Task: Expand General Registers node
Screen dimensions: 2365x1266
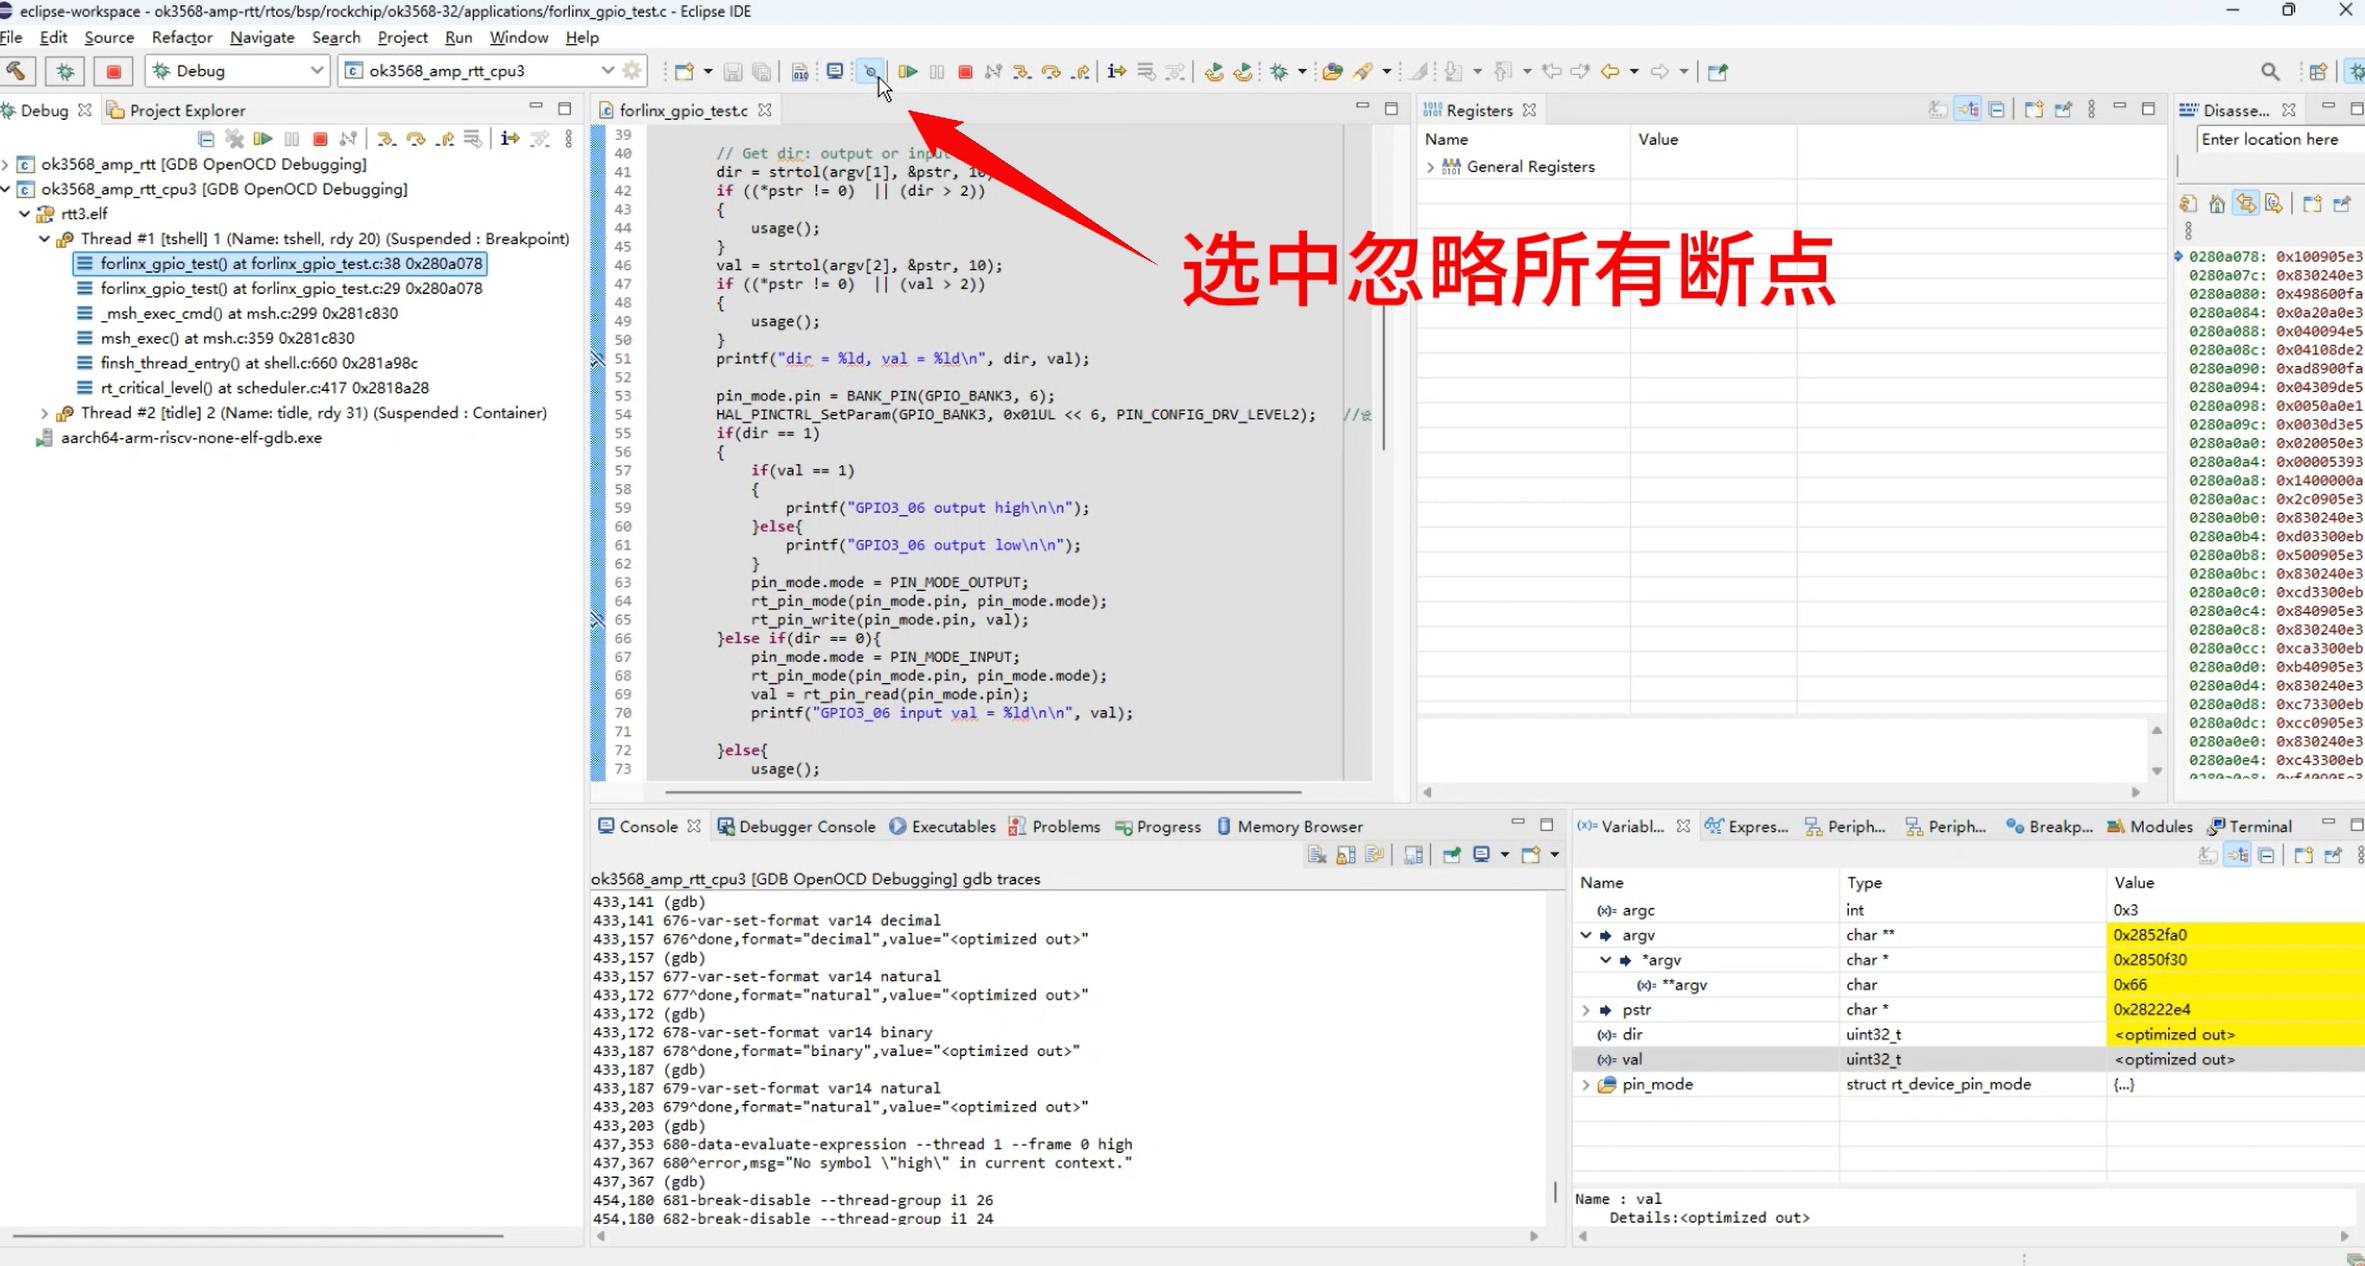Action: coord(1430,167)
